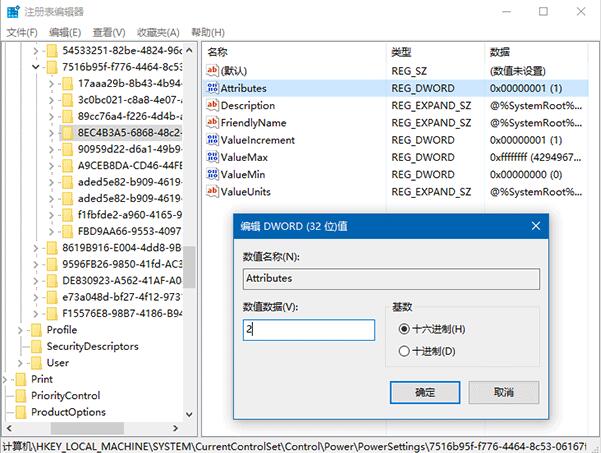This screenshot has height=453, width=601.
Task: Click folder icon of 90959d22-d6a1 key
Action: 67,149
